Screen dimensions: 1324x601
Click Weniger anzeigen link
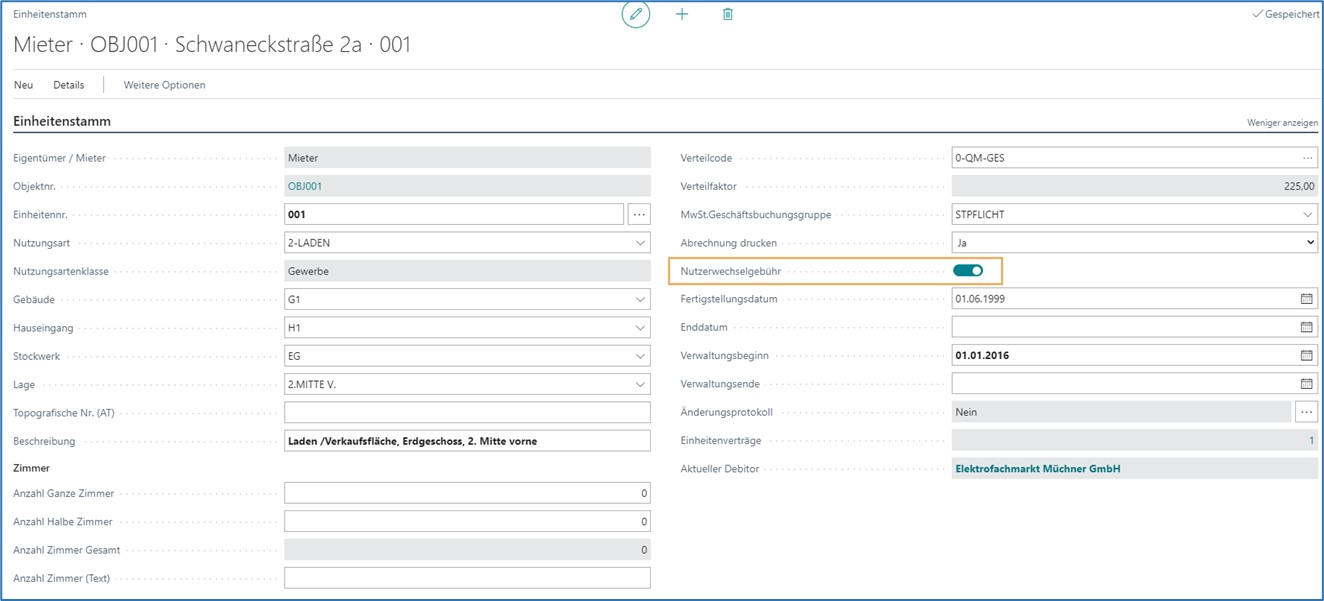tap(1281, 123)
